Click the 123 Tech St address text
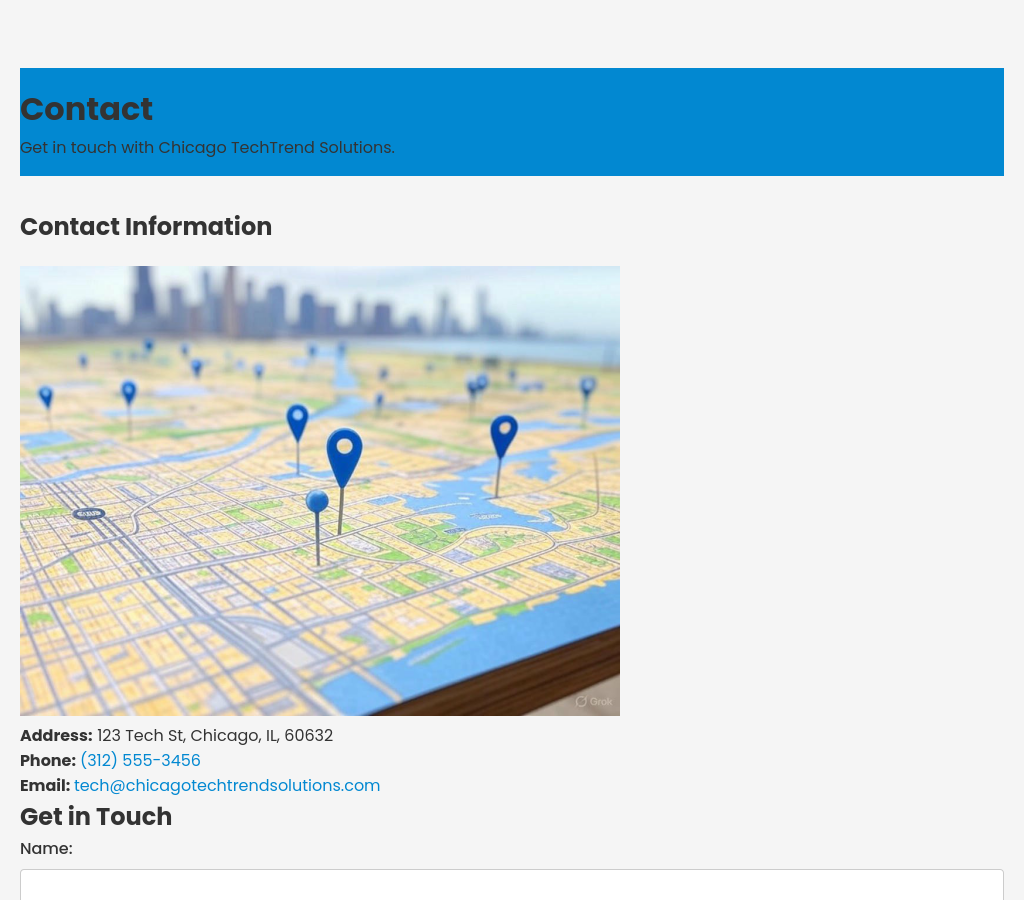 pyautogui.click(x=214, y=736)
